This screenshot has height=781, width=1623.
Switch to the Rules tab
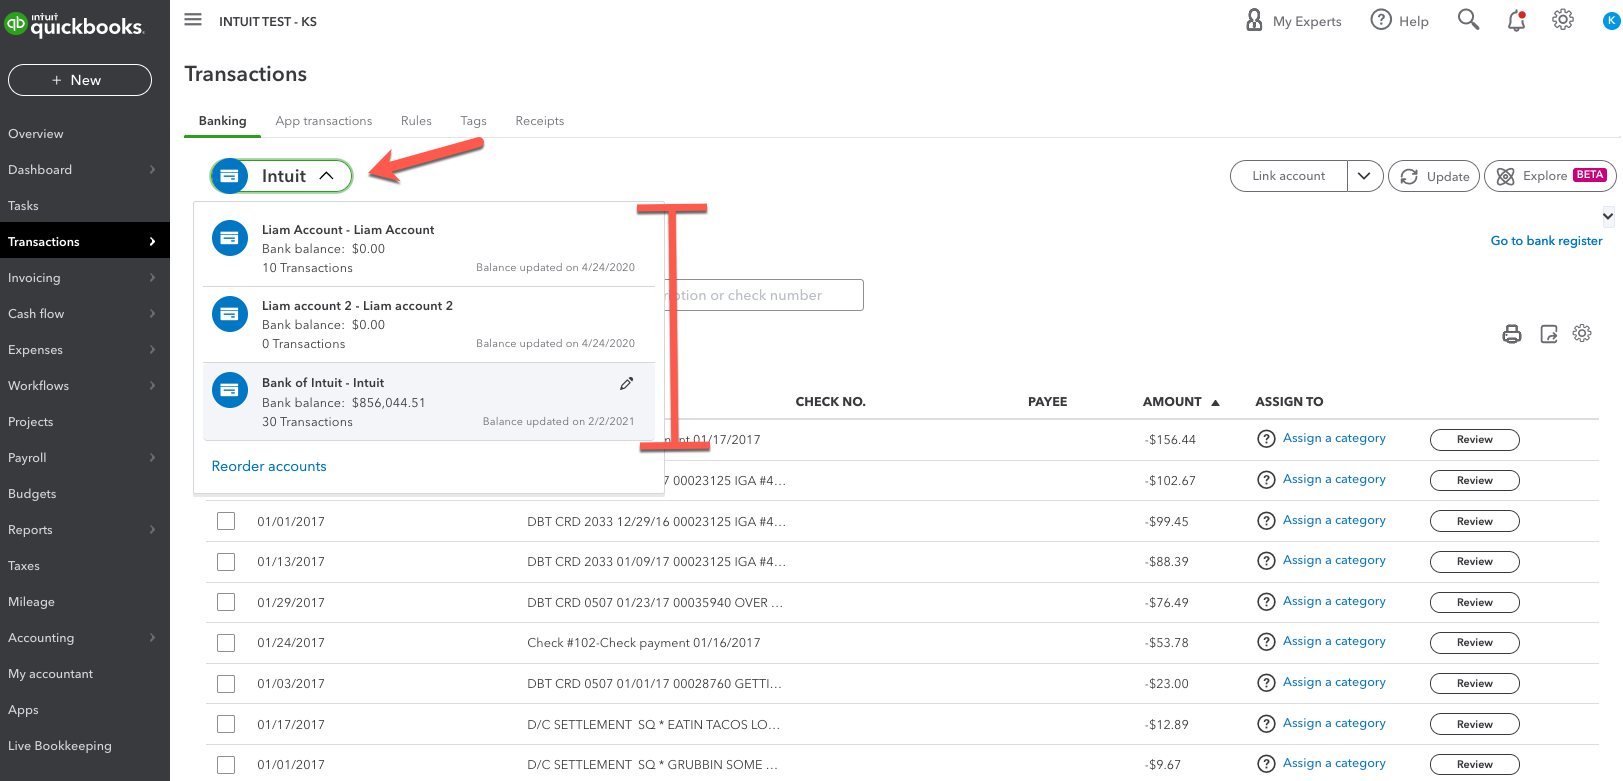416,121
